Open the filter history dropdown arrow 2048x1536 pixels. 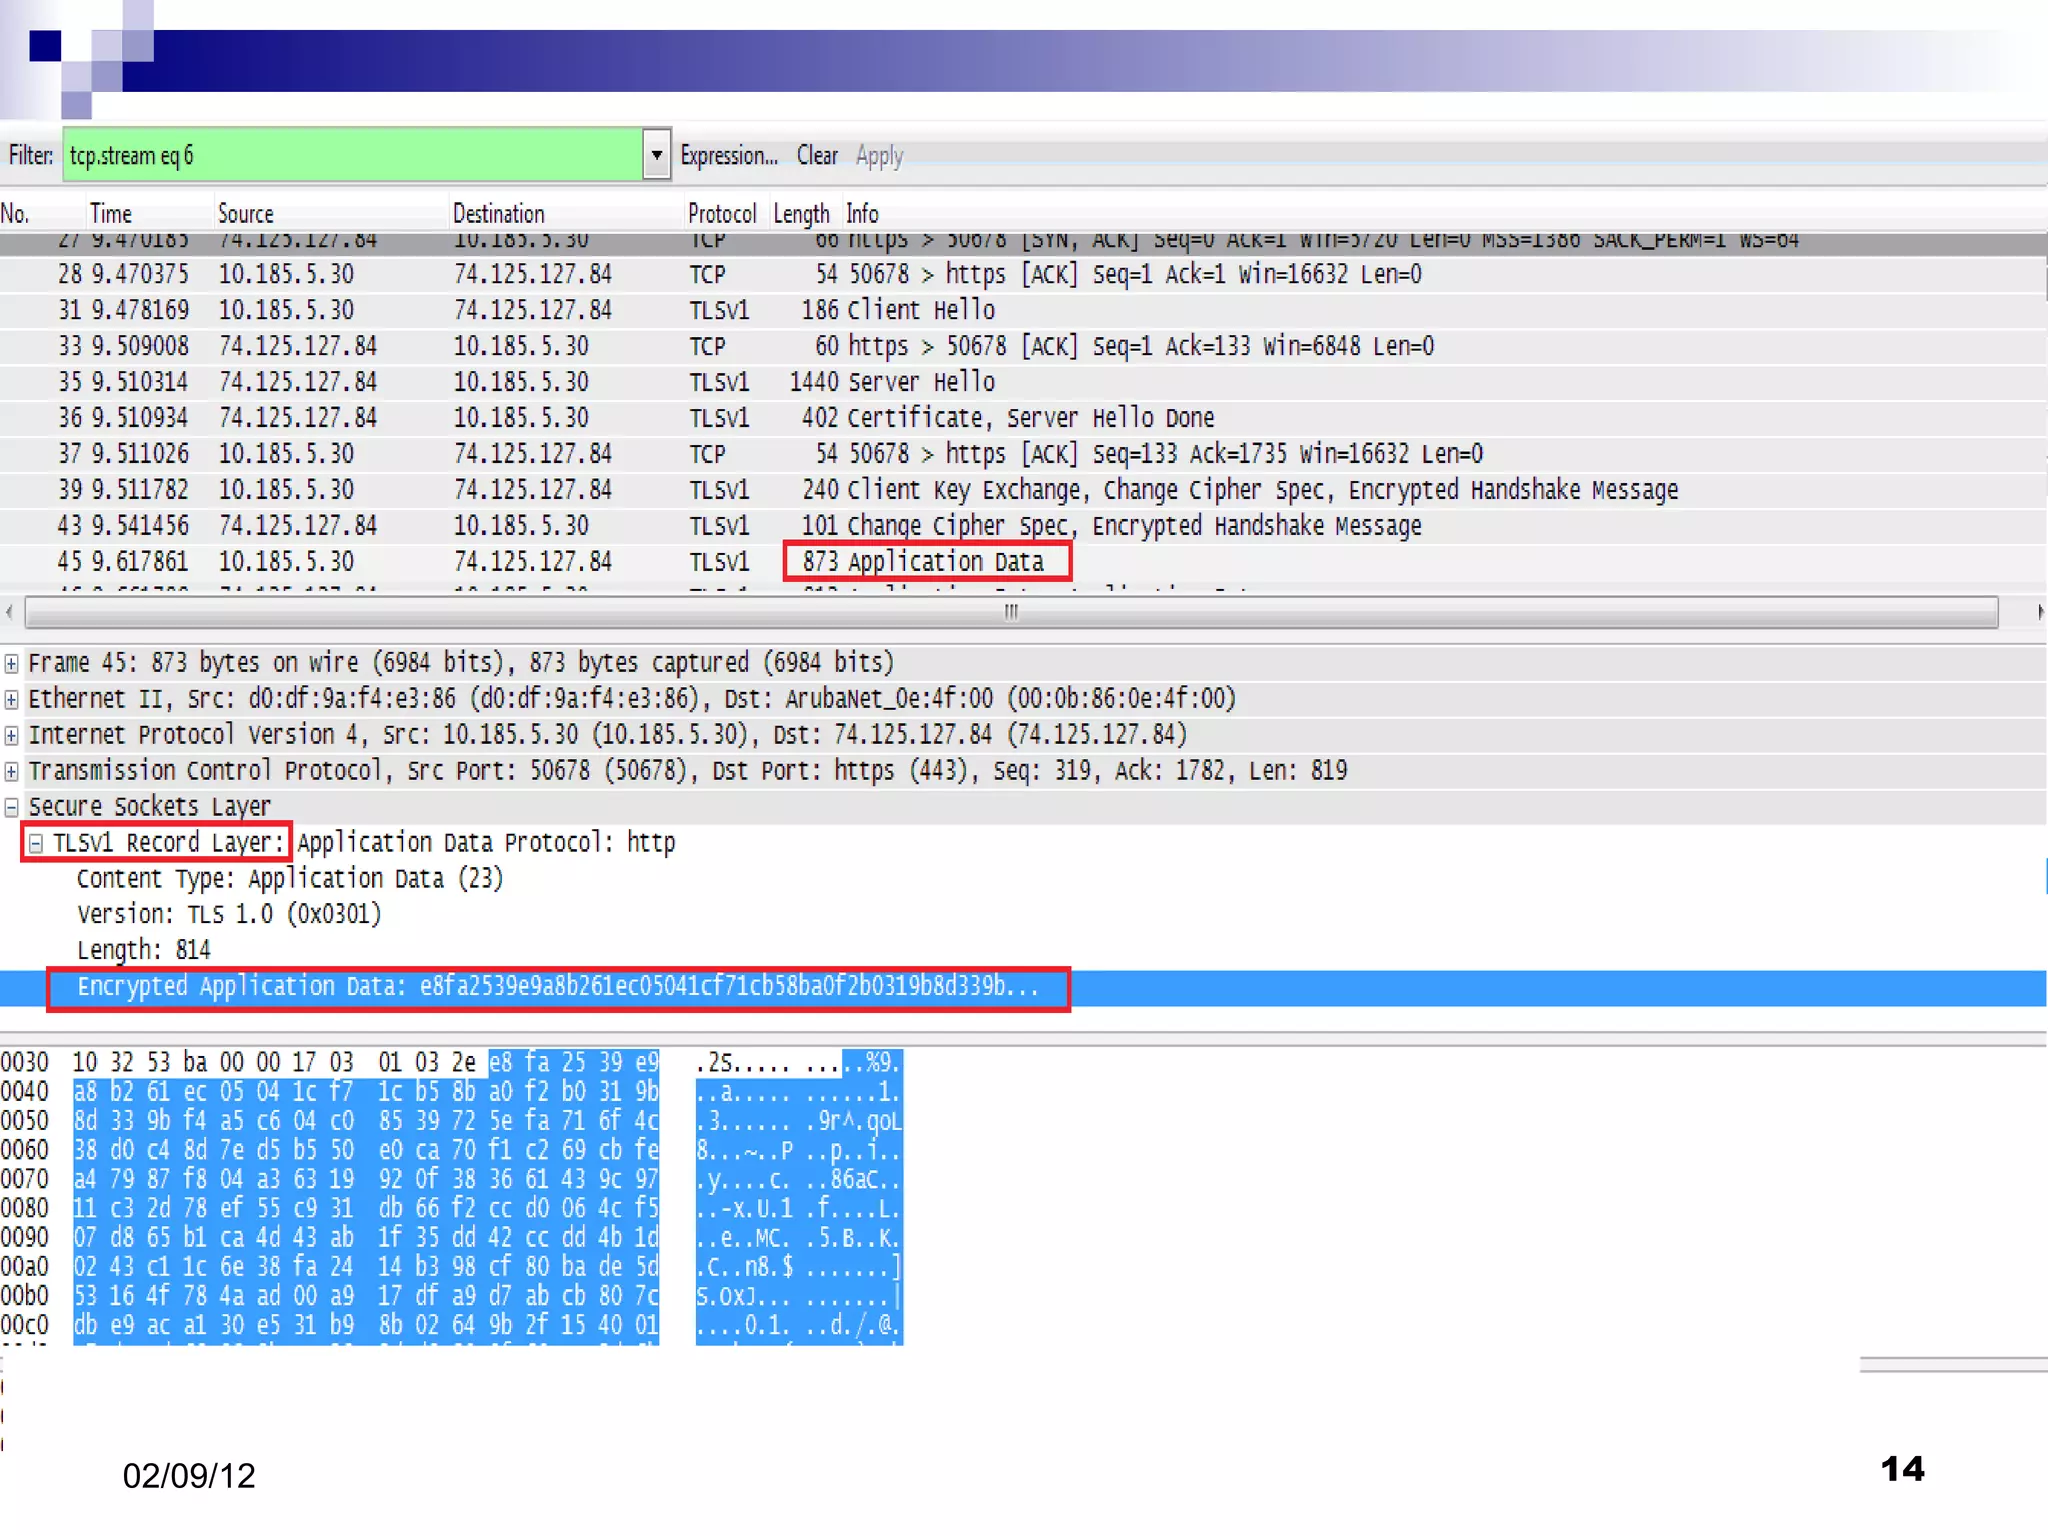click(656, 155)
